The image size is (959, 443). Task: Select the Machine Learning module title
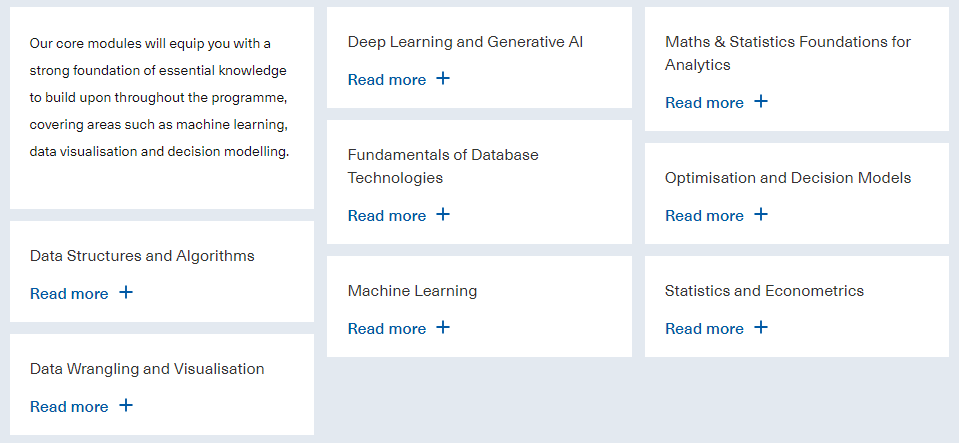(412, 291)
